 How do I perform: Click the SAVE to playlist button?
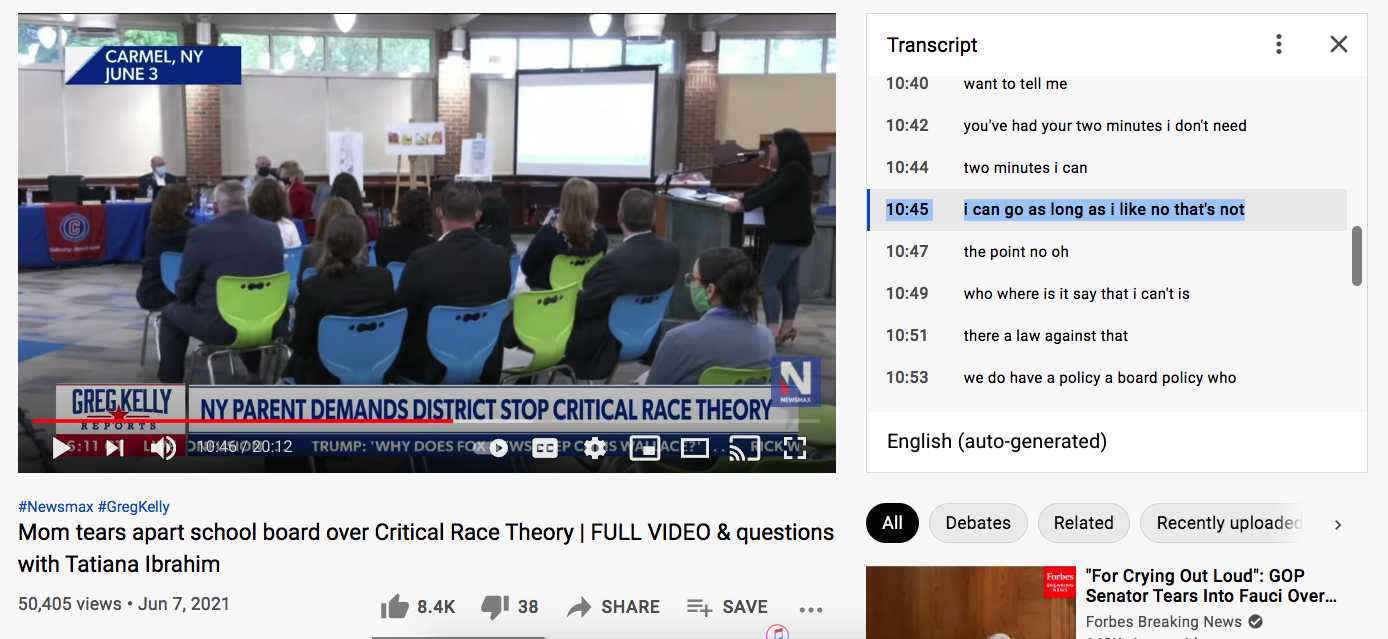click(727, 607)
